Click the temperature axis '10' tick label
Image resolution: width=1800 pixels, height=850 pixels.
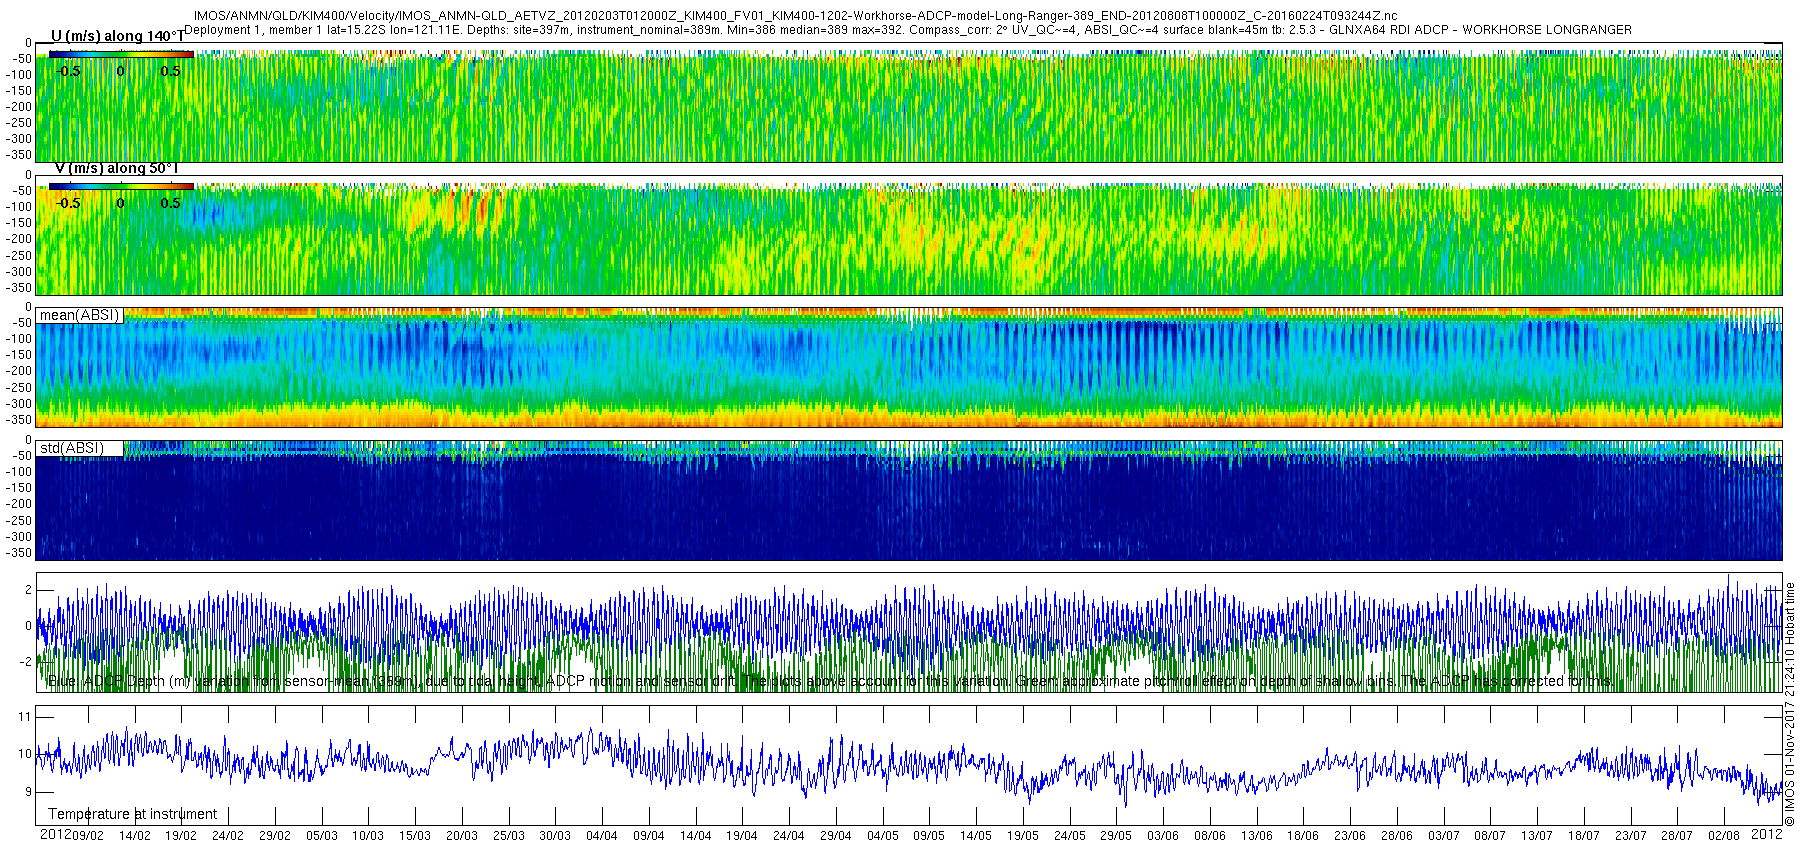pos(25,755)
